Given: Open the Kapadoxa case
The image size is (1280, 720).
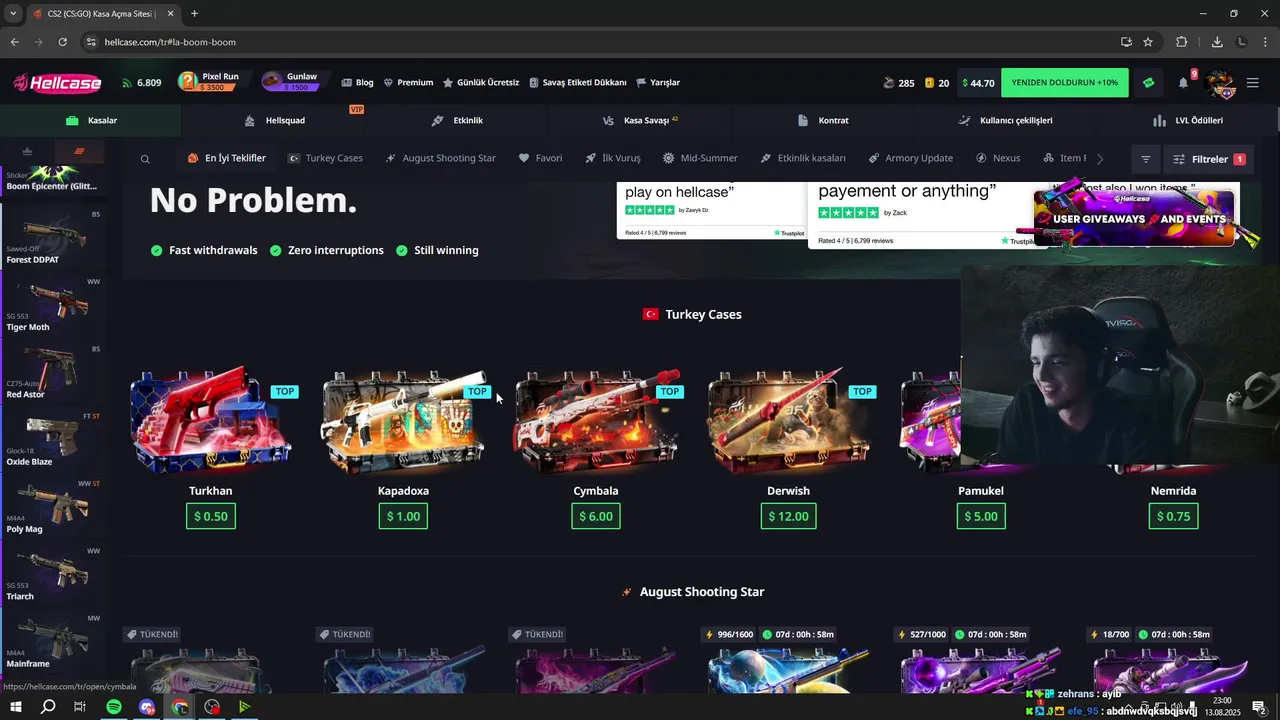Looking at the screenshot, I should click(x=403, y=445).
